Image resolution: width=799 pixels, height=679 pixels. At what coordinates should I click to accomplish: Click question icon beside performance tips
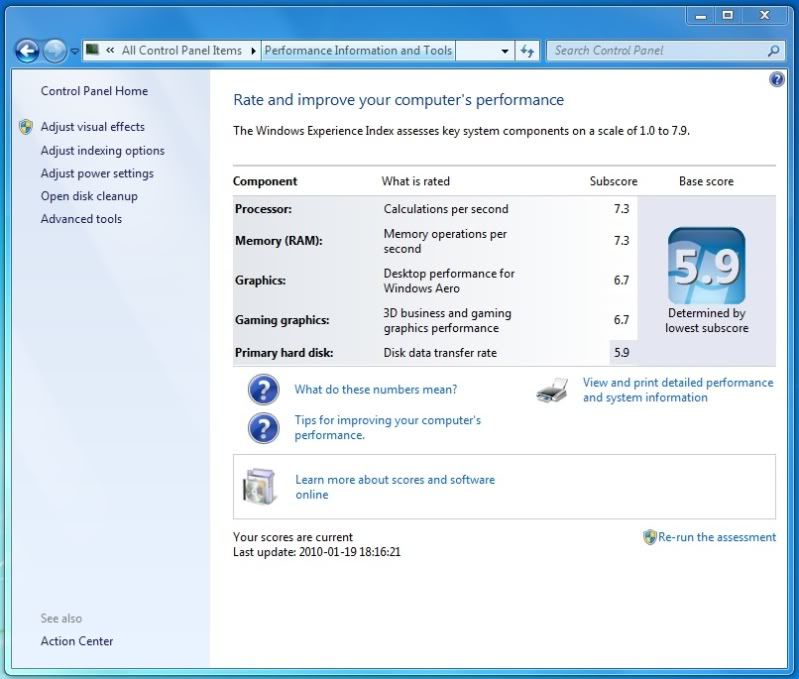click(x=263, y=428)
